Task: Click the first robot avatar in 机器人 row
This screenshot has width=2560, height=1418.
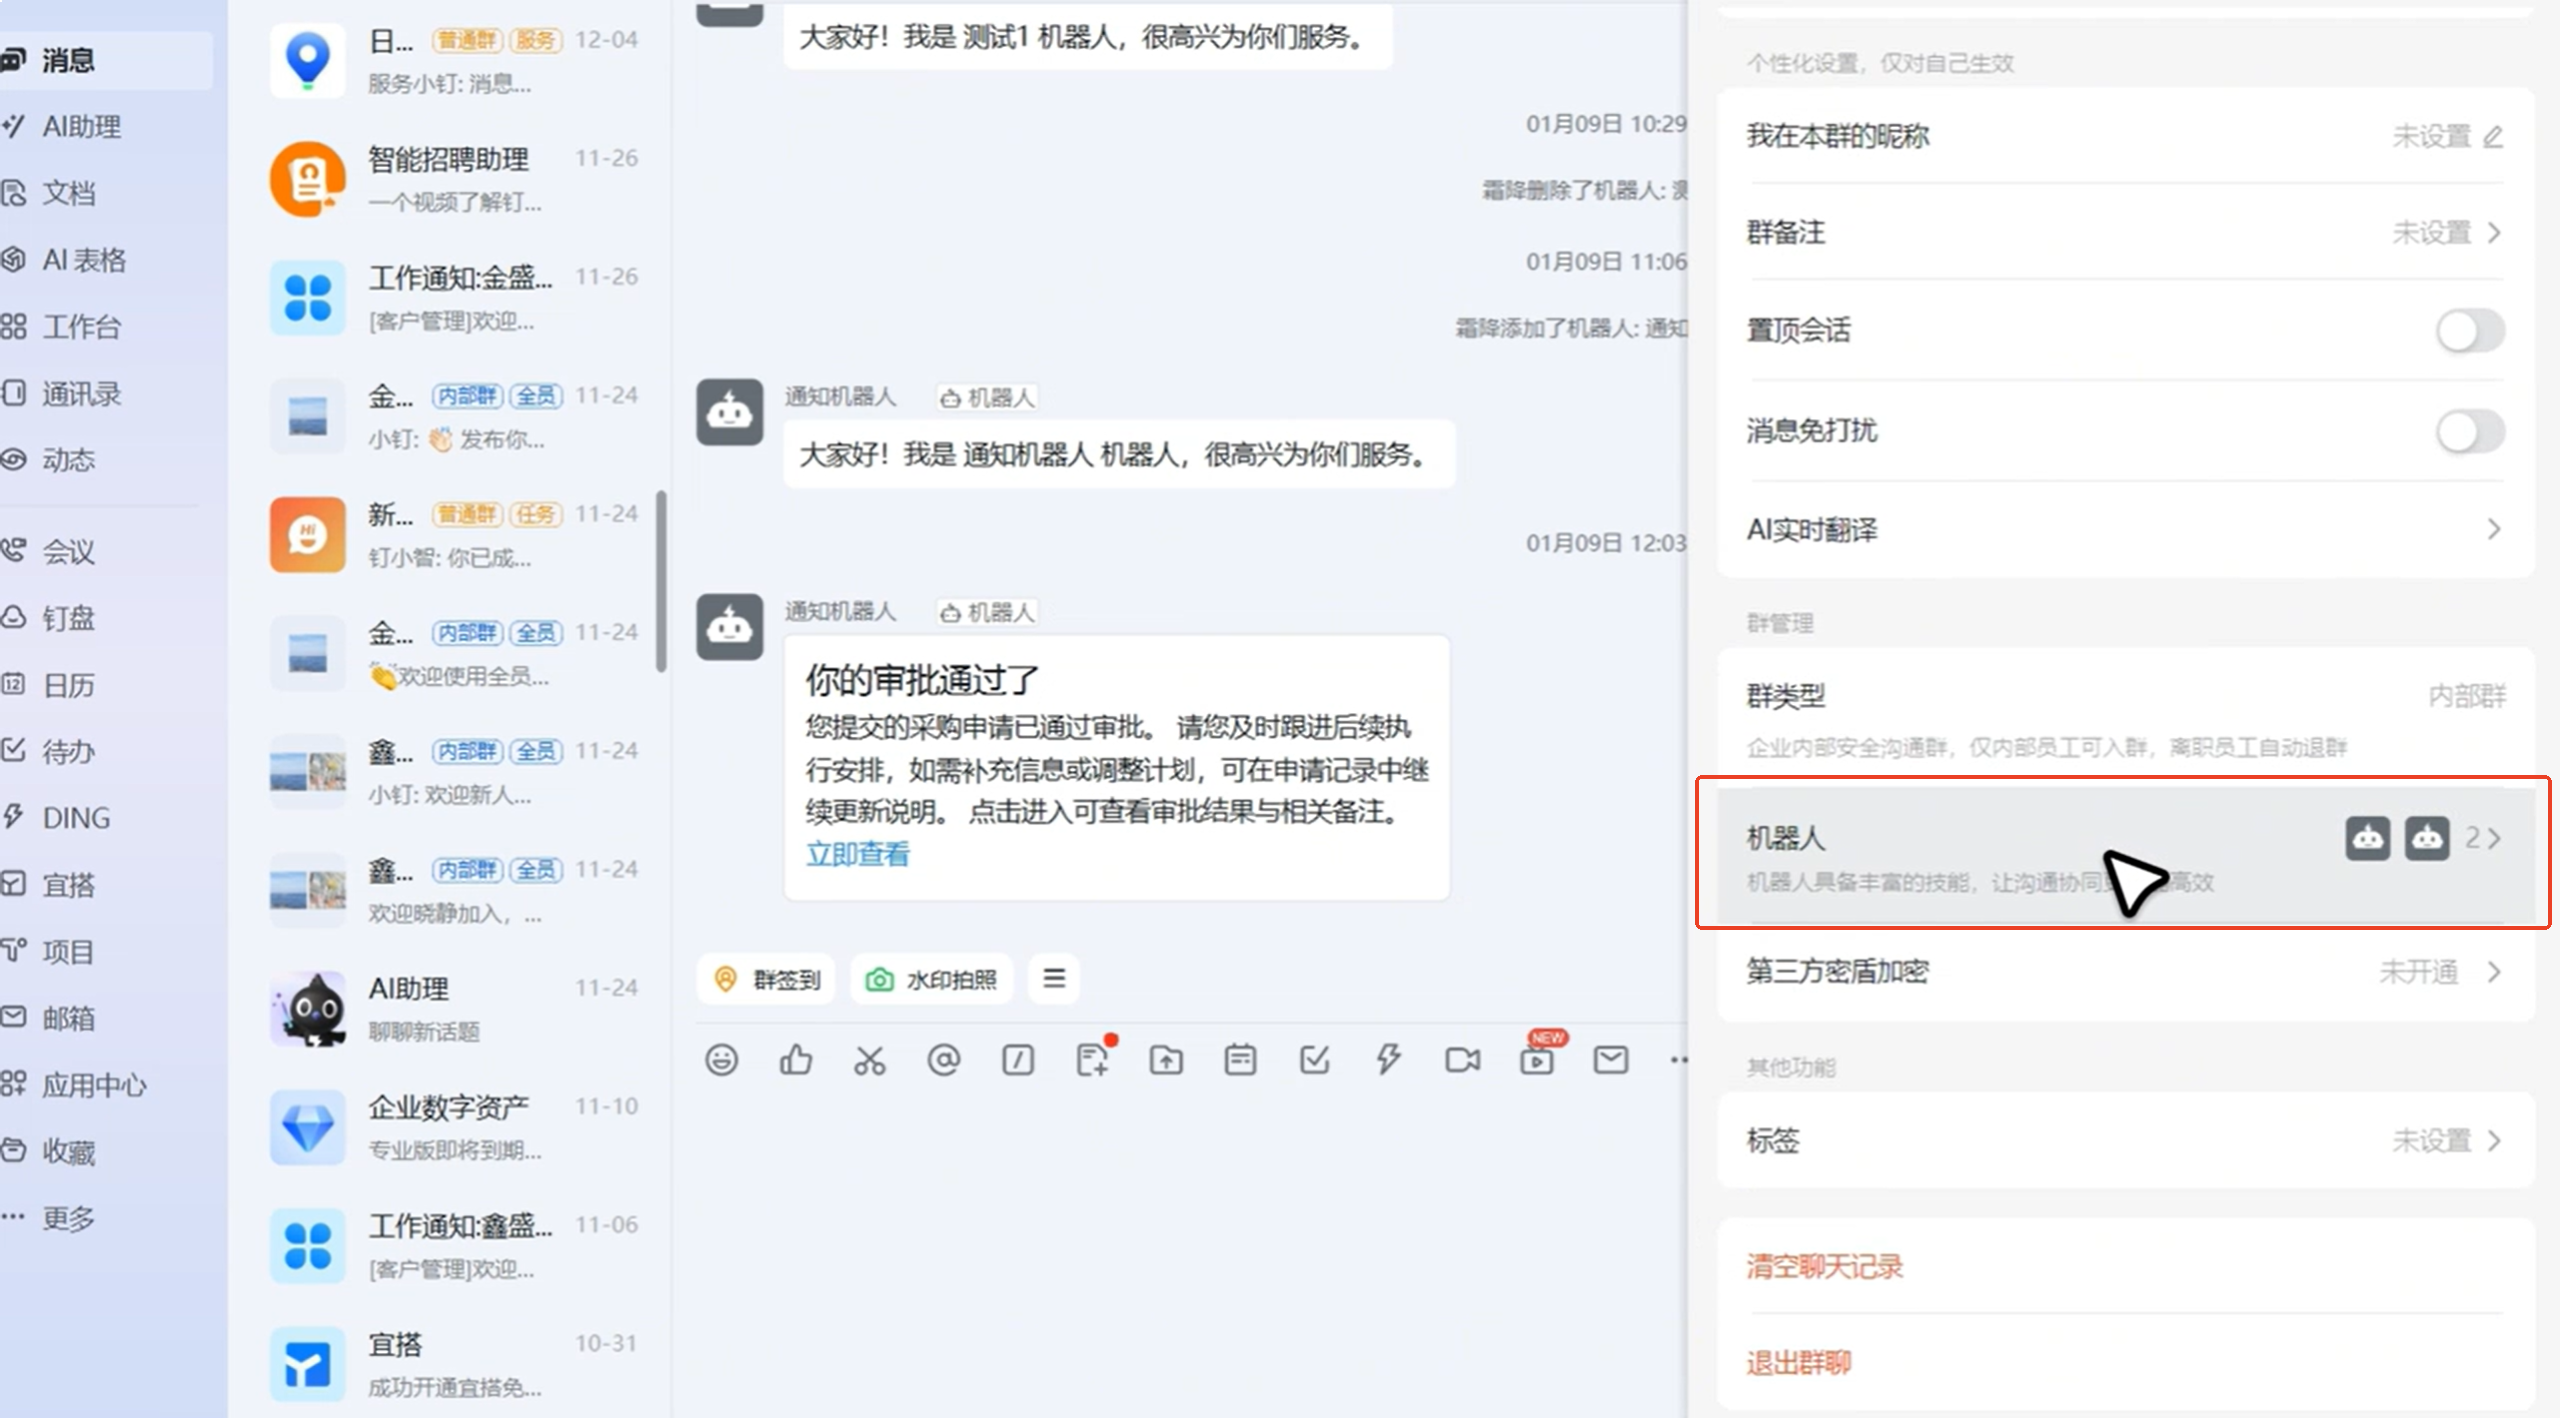Action: 2368,838
